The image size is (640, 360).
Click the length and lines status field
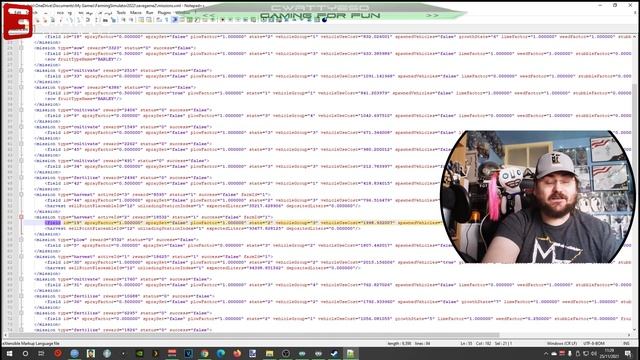(409, 344)
